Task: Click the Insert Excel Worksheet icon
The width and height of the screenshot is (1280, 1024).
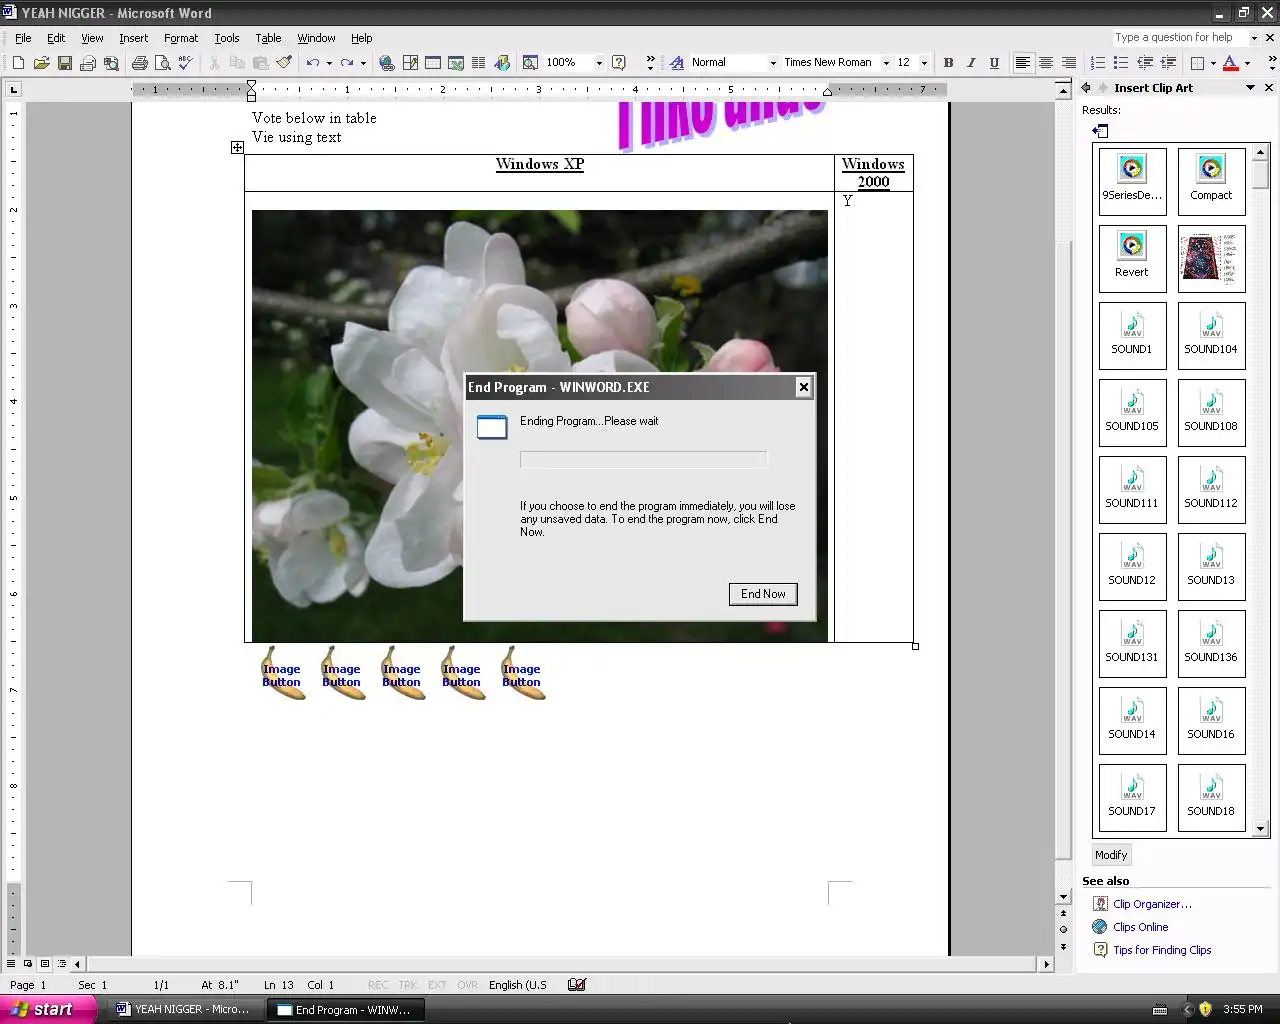Action: pos(456,63)
